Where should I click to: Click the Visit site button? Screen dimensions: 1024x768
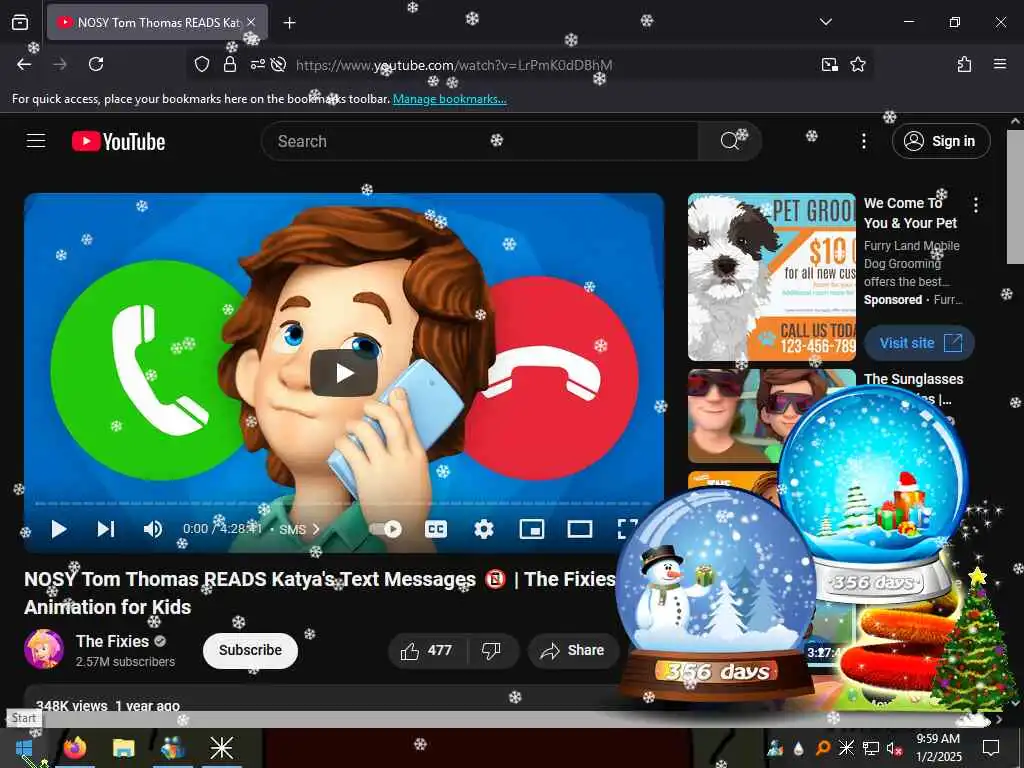[x=920, y=343]
